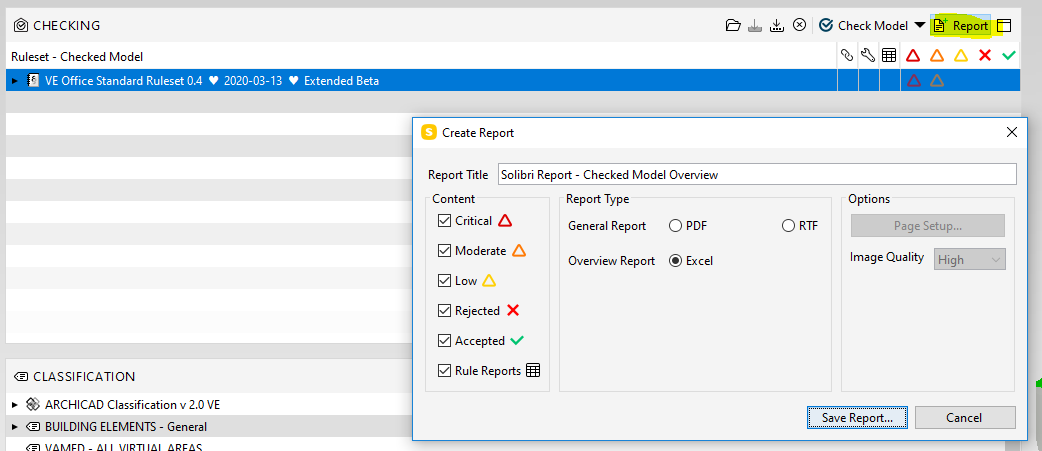Click the orange moderate triangle column header
Image resolution: width=1042 pixels, height=451 pixels.
coord(937,56)
